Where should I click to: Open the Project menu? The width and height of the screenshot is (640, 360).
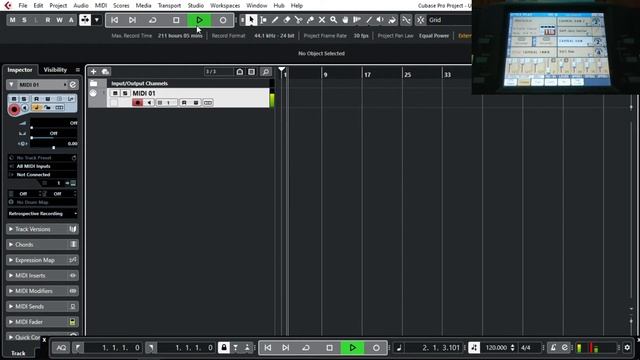58,6
